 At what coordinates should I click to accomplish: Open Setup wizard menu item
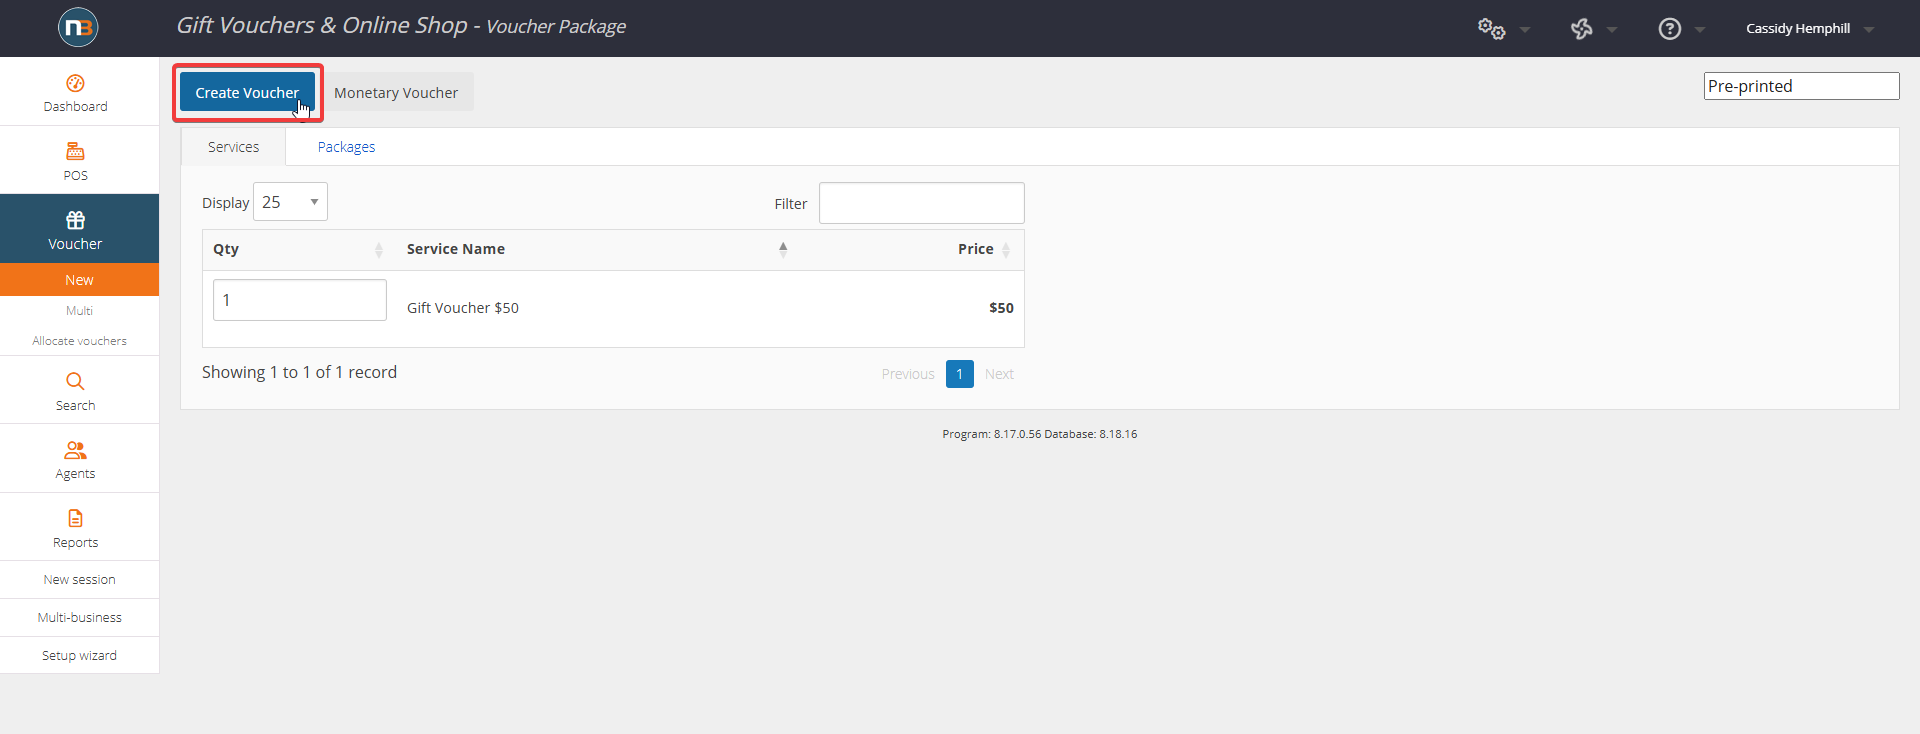click(x=79, y=656)
